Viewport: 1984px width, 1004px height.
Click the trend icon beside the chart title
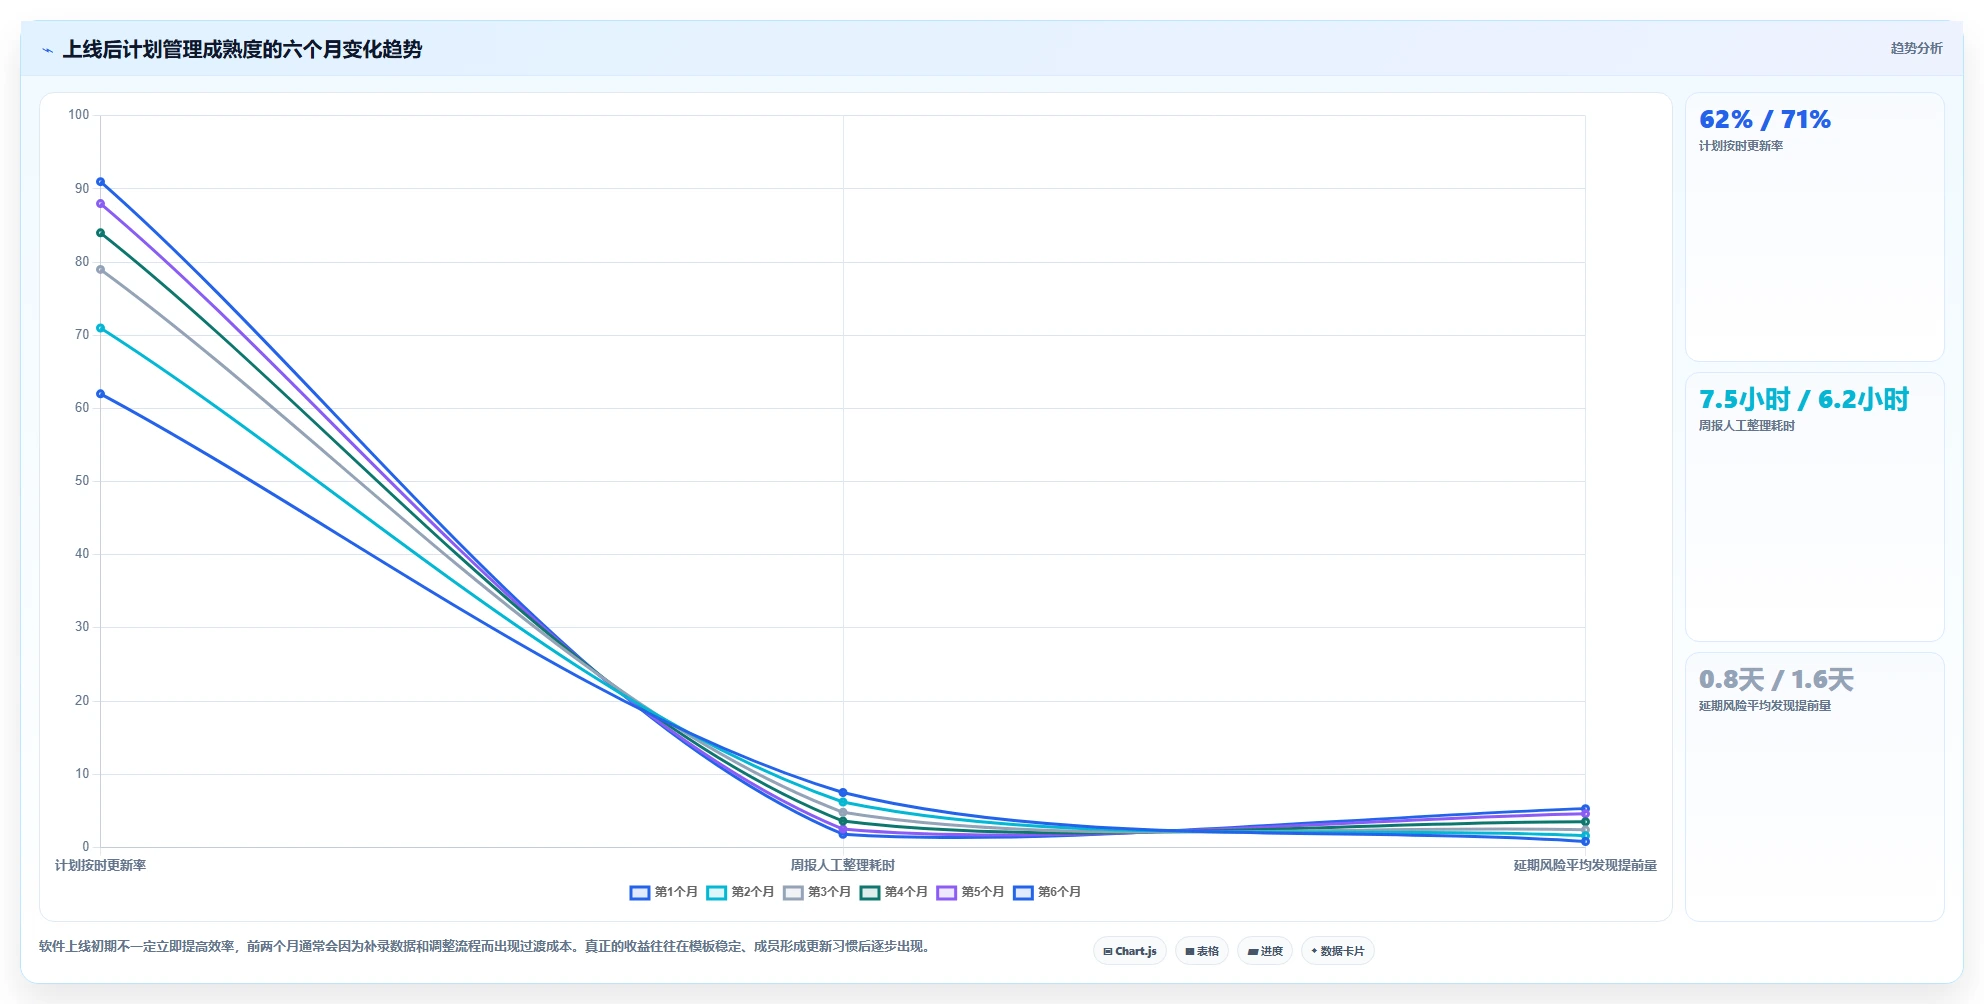click(47, 50)
